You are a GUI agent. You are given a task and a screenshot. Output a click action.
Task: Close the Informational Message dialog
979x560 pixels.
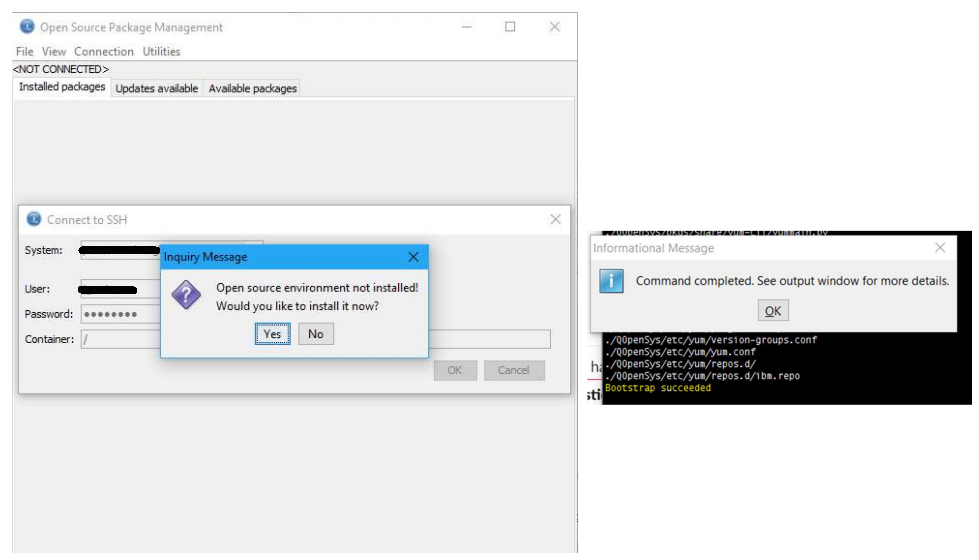[x=939, y=247]
